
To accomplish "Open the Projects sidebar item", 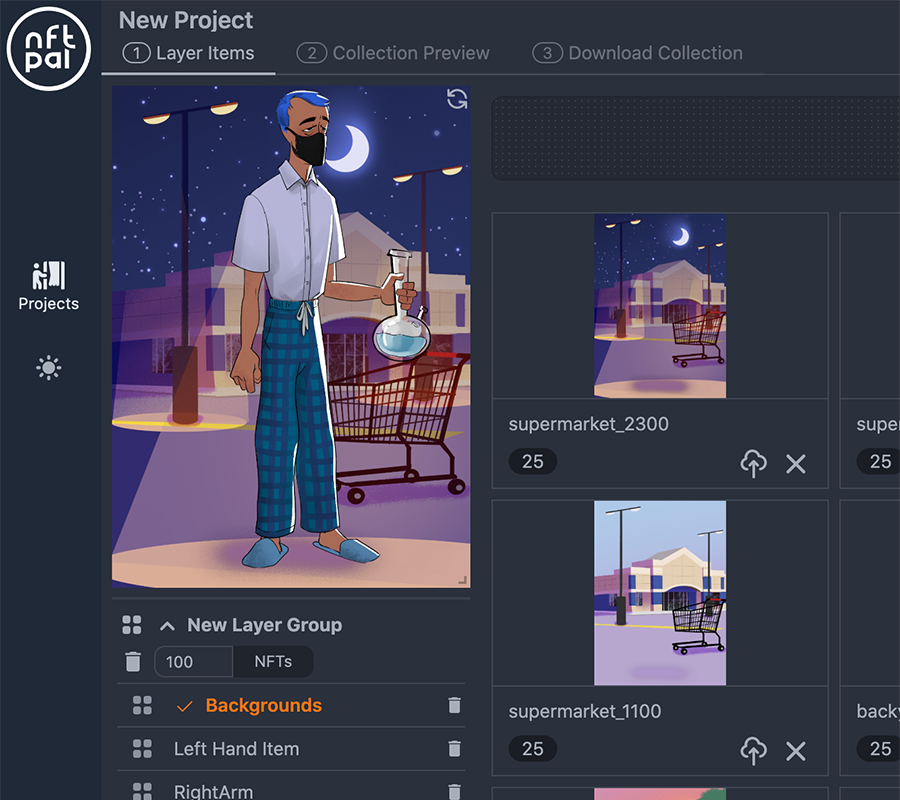I will tap(49, 286).
